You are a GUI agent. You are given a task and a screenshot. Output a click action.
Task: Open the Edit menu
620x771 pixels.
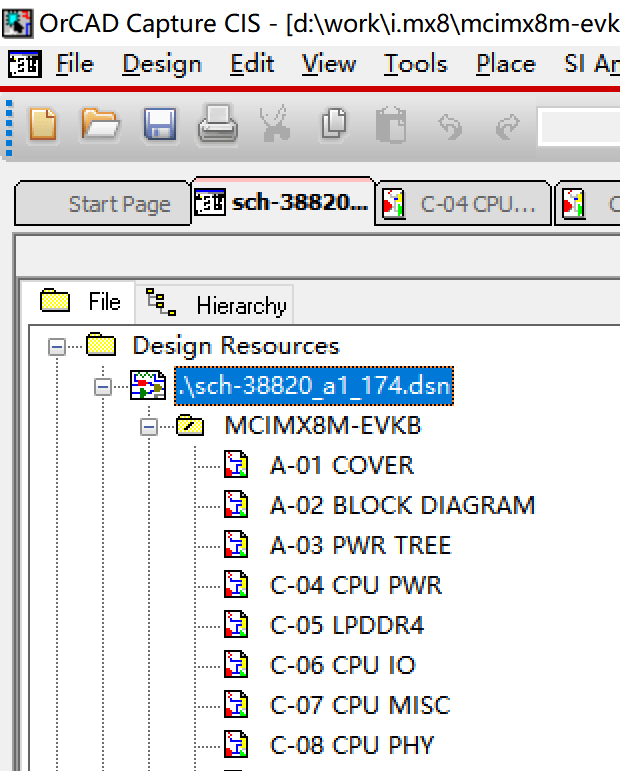(x=252, y=64)
